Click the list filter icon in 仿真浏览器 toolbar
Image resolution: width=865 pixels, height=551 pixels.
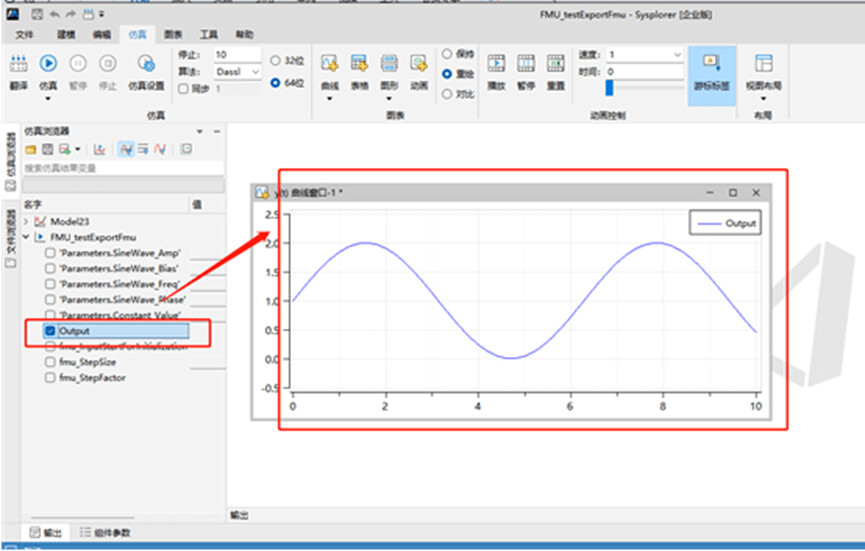pyautogui.click(x=143, y=149)
